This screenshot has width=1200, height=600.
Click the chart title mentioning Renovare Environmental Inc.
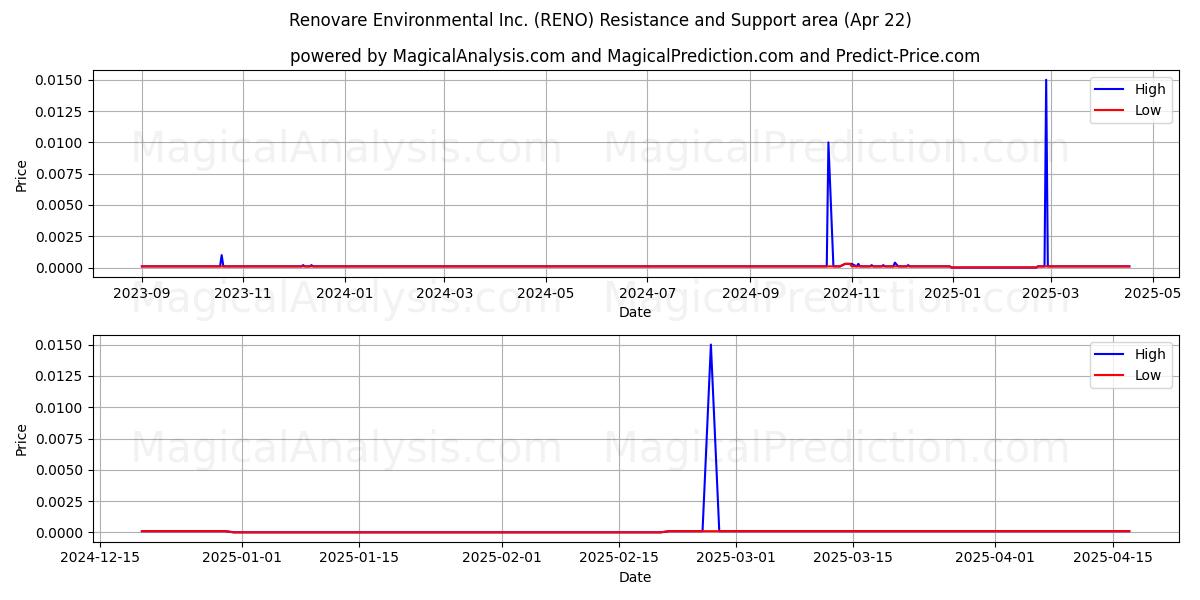click(600, 20)
